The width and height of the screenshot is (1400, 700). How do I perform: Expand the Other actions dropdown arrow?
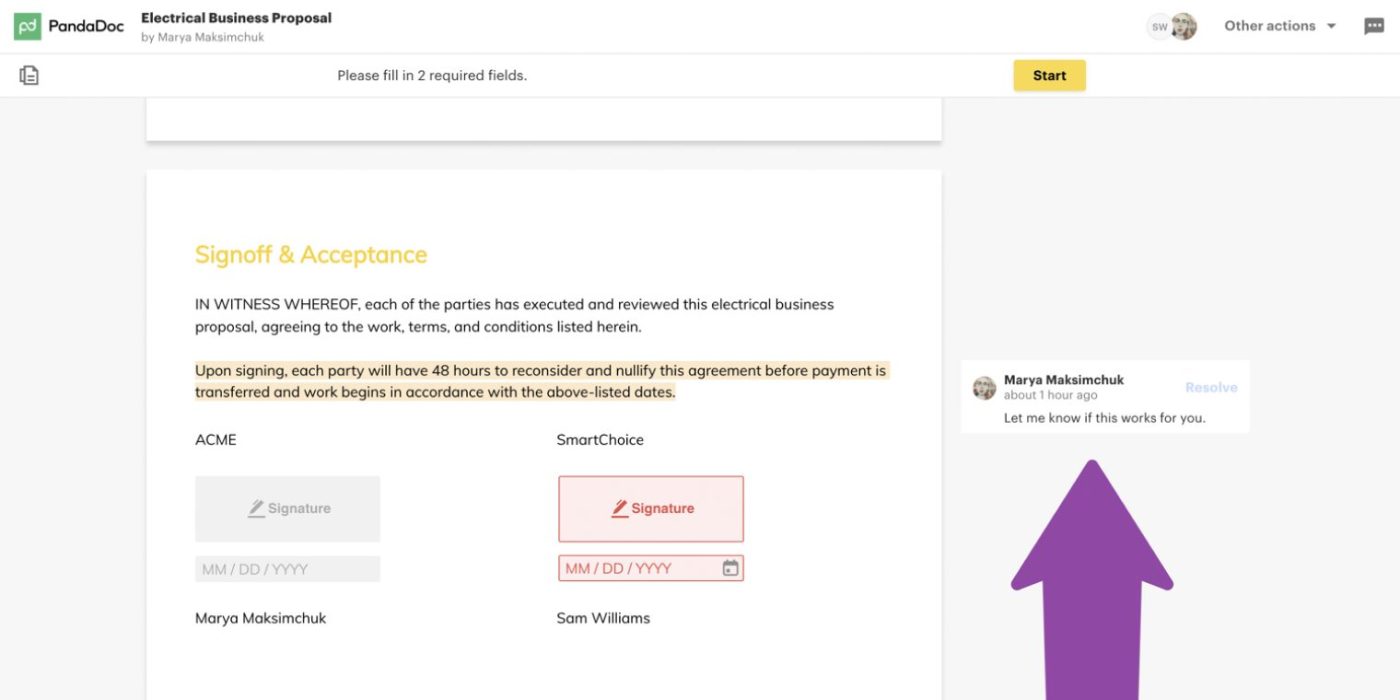click(1331, 26)
